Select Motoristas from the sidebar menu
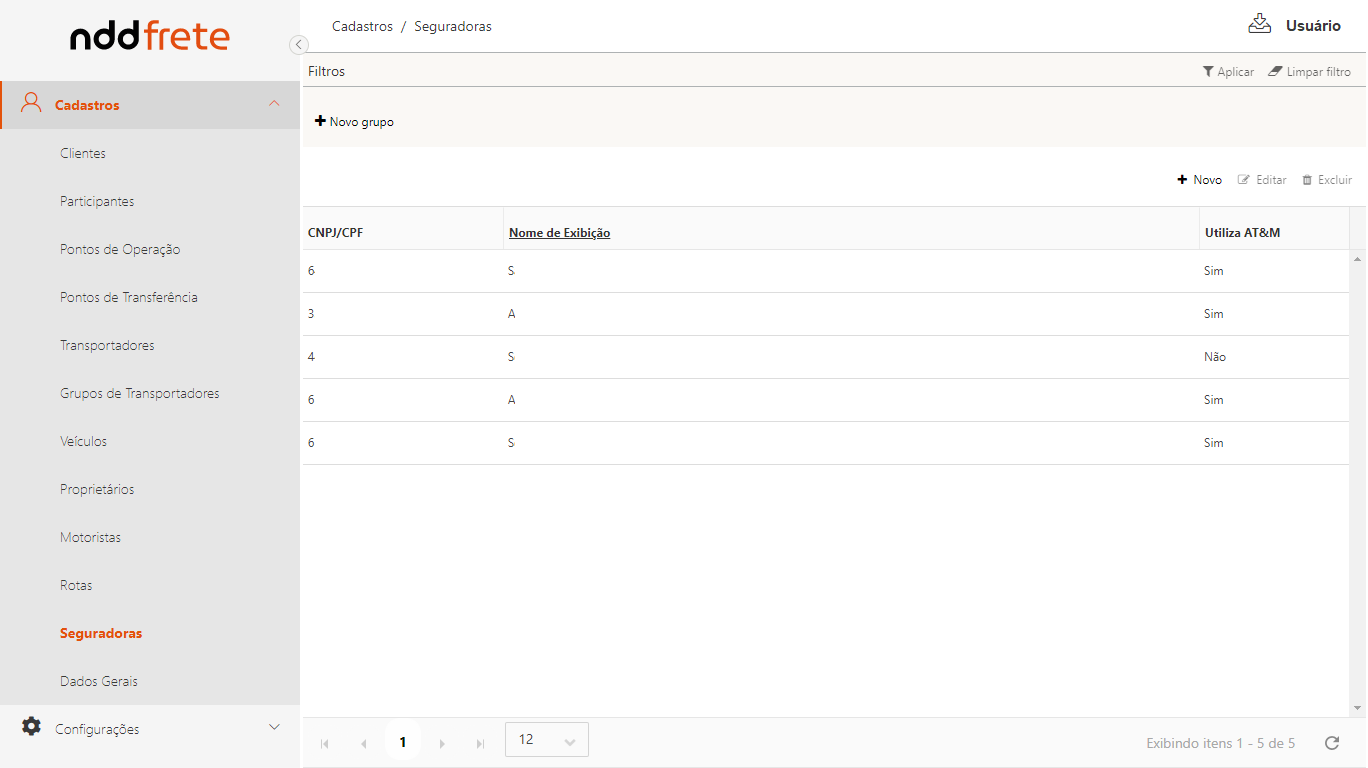This screenshot has height=768, width=1368. click(90, 537)
